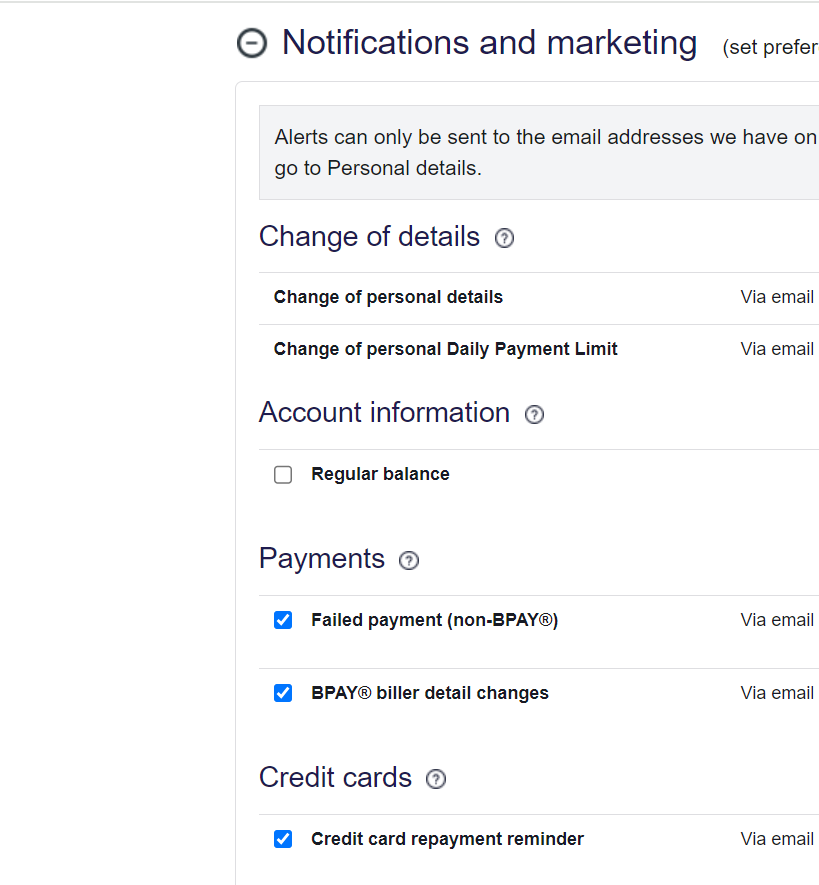Viewport: 819px width, 885px height.
Task: Click Via email beside Change of personal details
Action: coord(777,297)
